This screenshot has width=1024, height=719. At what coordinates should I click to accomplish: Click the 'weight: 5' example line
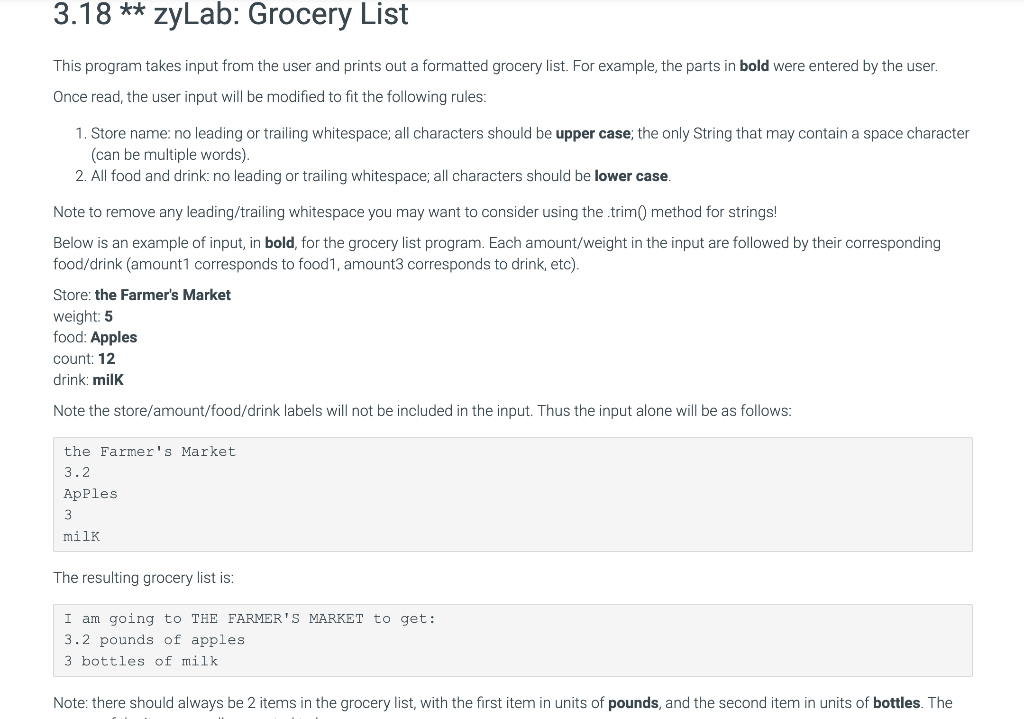pos(83,317)
